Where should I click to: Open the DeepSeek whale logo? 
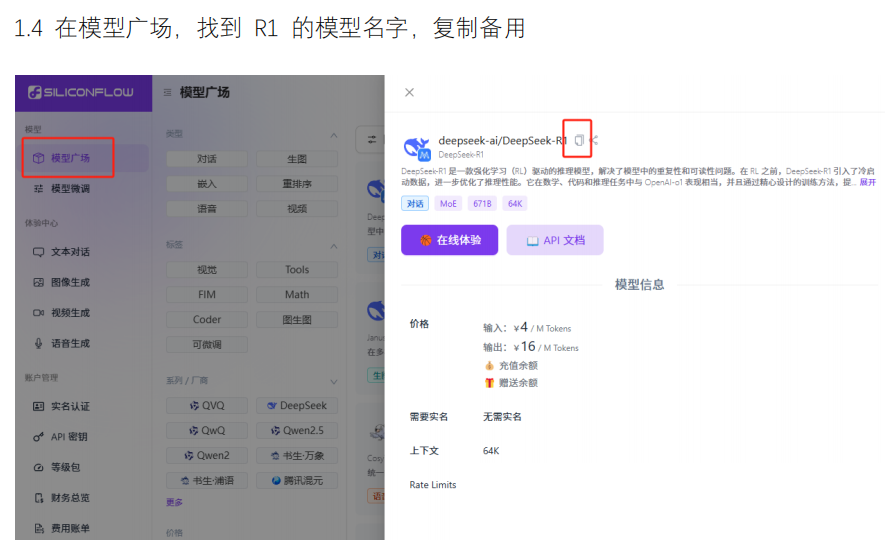tap(417, 148)
